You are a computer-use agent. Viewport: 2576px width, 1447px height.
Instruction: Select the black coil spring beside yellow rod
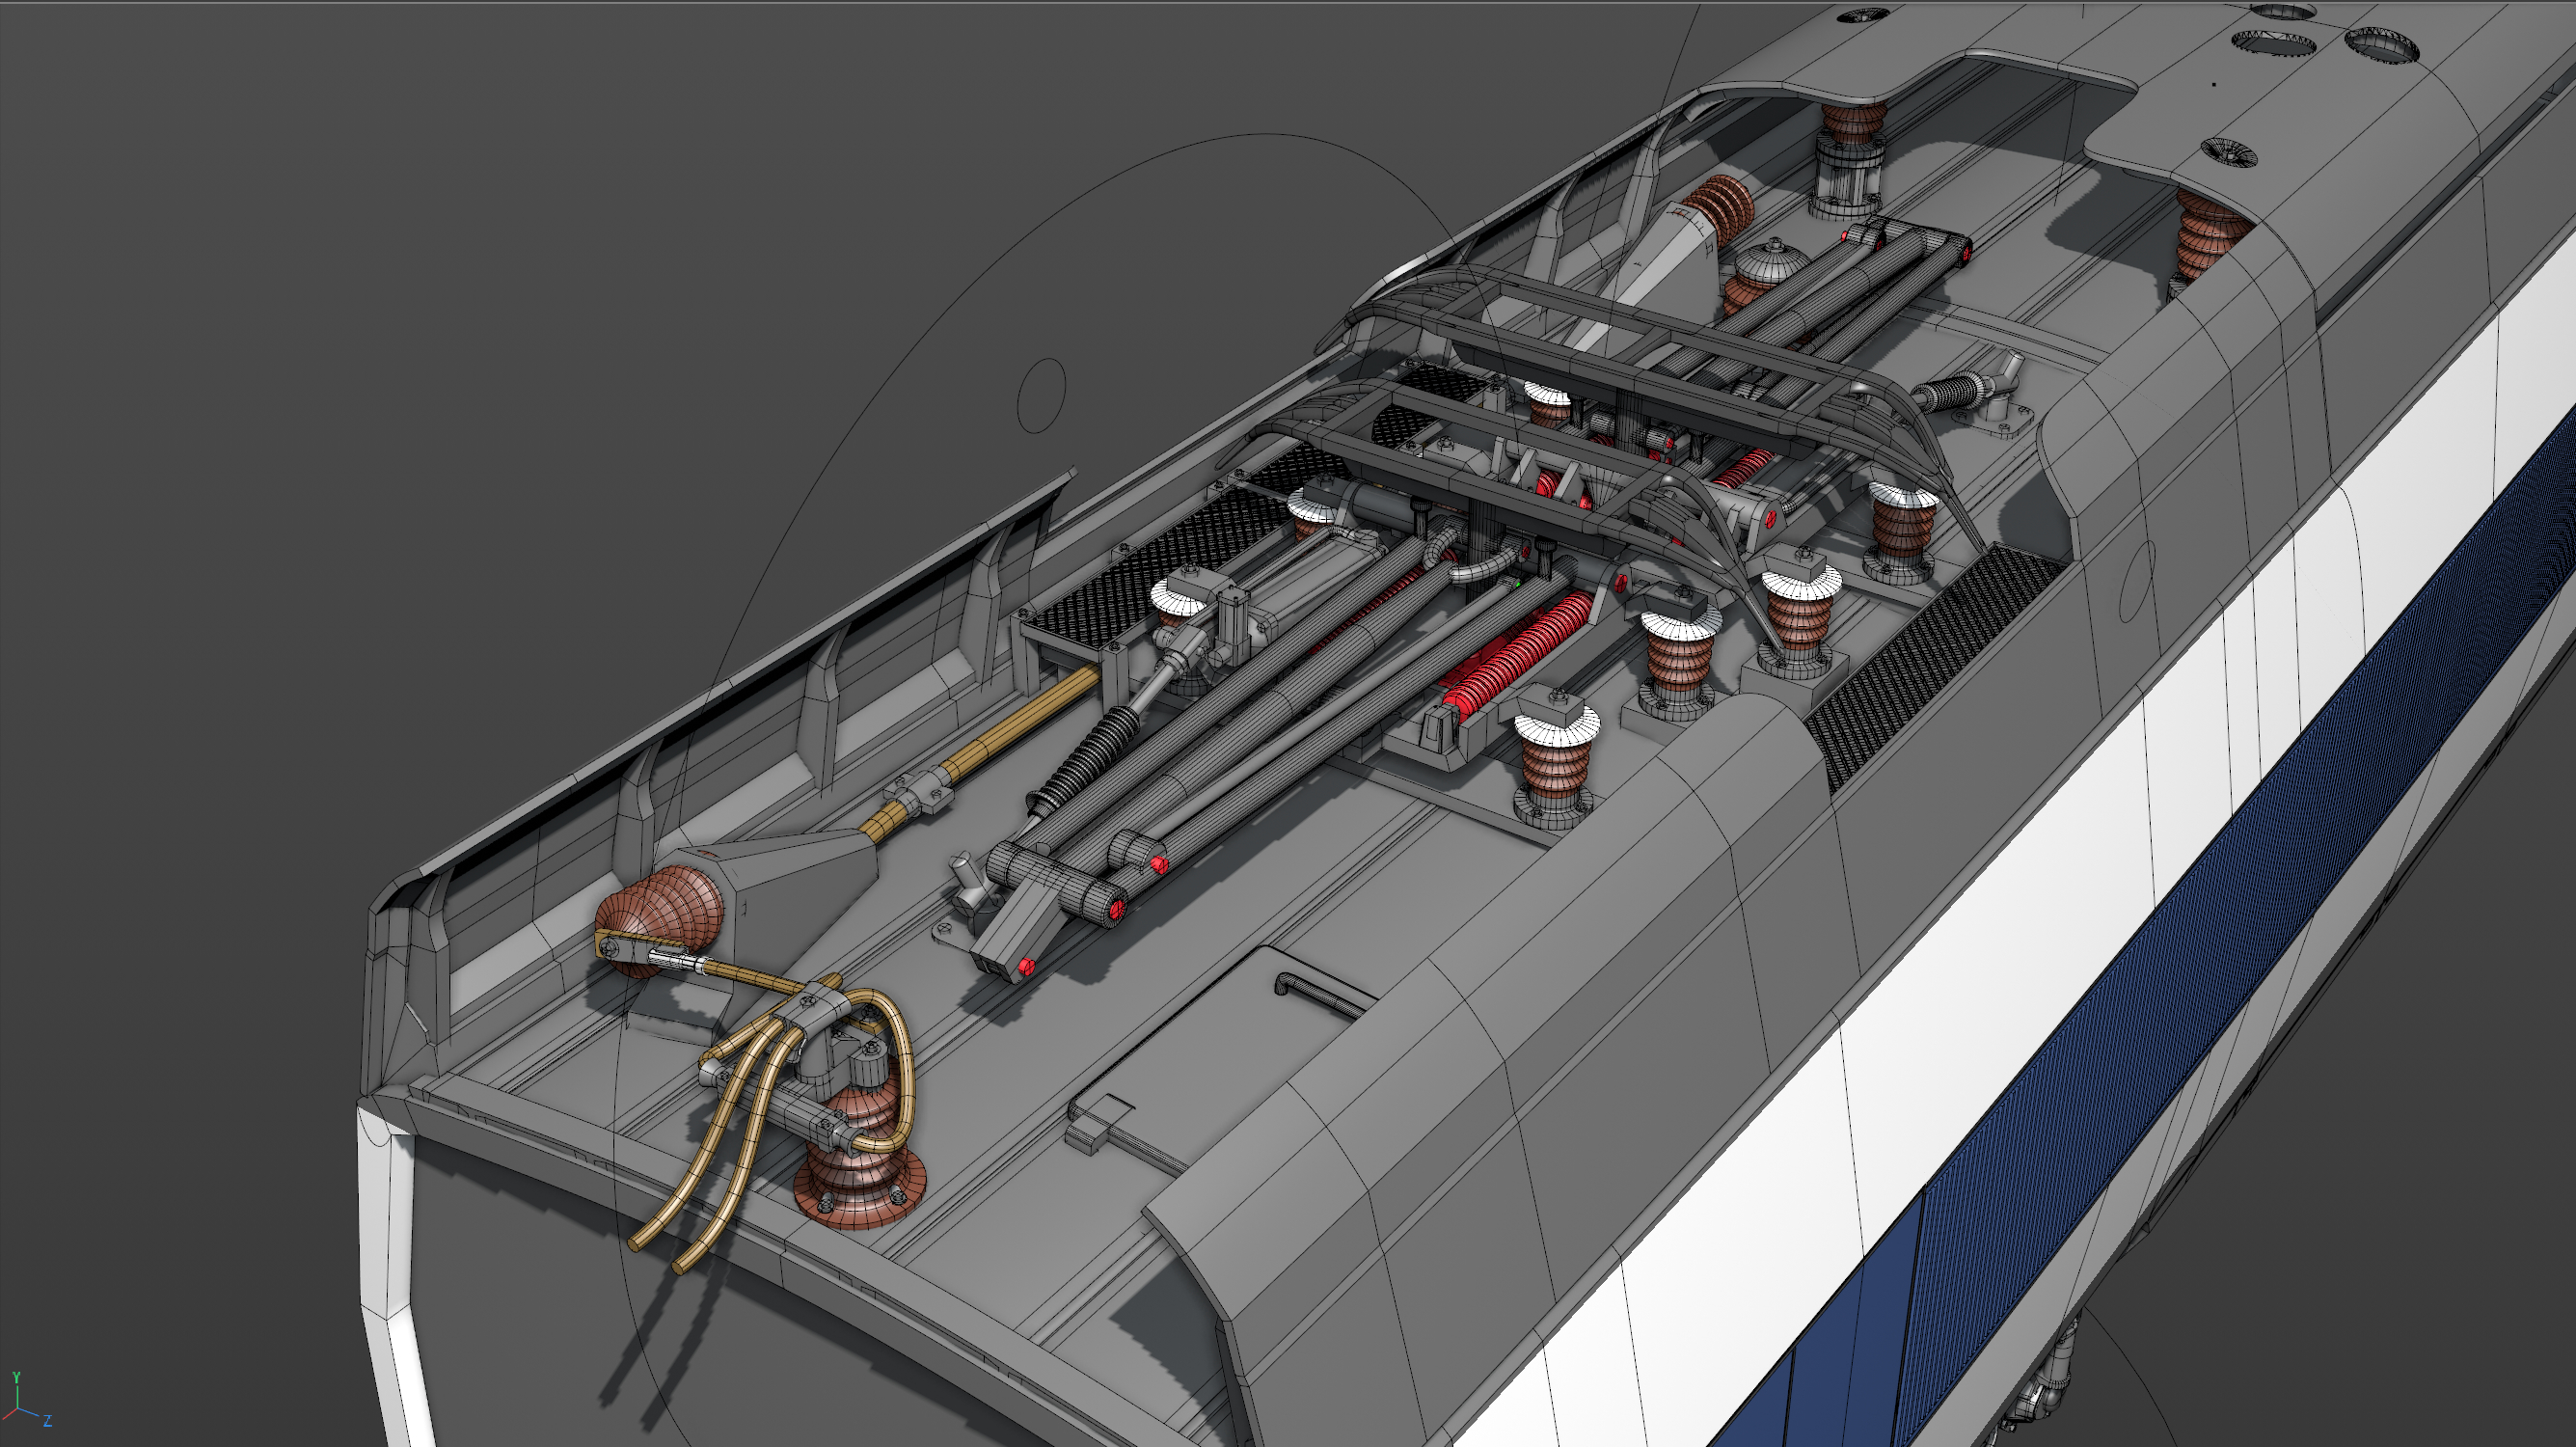click(x=1087, y=755)
